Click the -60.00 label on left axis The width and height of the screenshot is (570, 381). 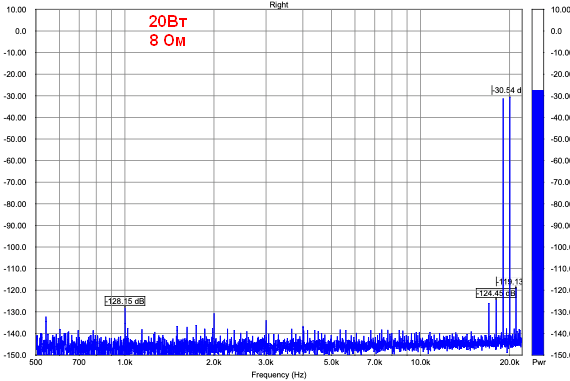15,161
